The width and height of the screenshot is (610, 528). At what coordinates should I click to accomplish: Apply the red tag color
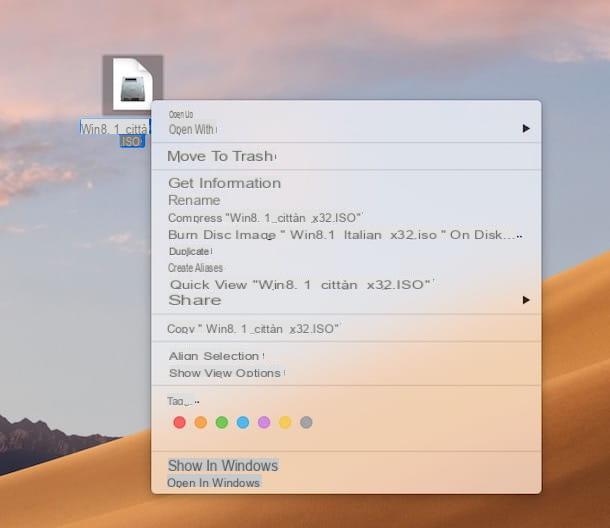pyautogui.click(x=179, y=422)
